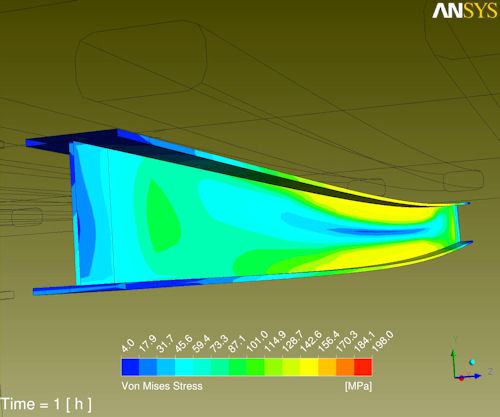Click the legend value "170.3"

pos(347,342)
